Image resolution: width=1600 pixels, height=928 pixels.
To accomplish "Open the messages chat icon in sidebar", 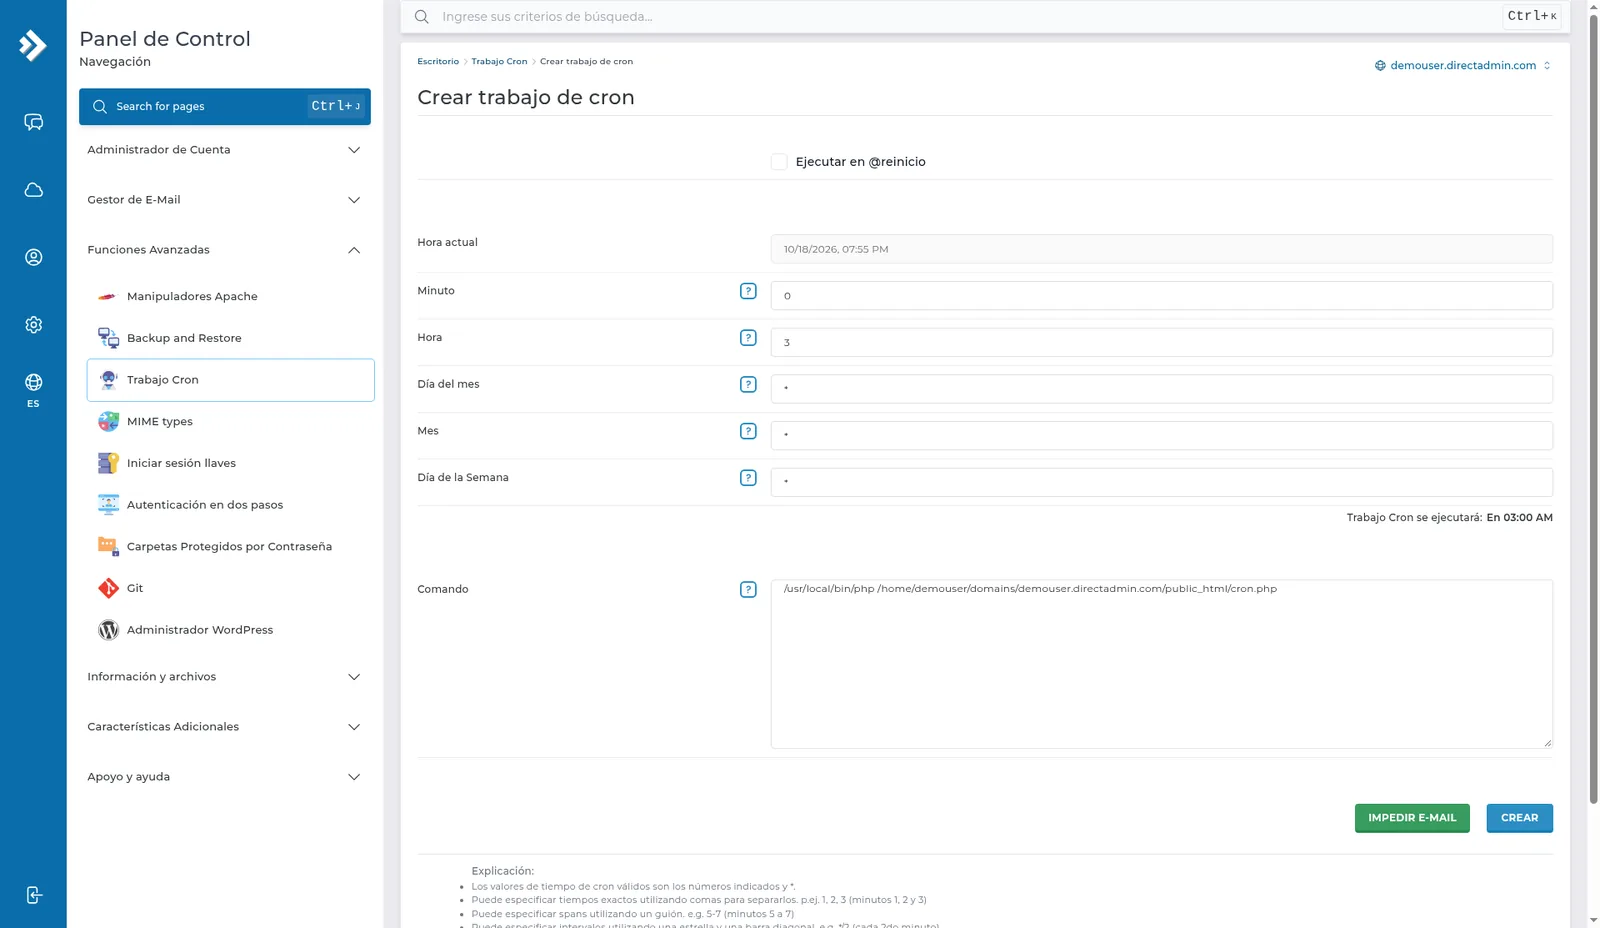I will point(33,122).
